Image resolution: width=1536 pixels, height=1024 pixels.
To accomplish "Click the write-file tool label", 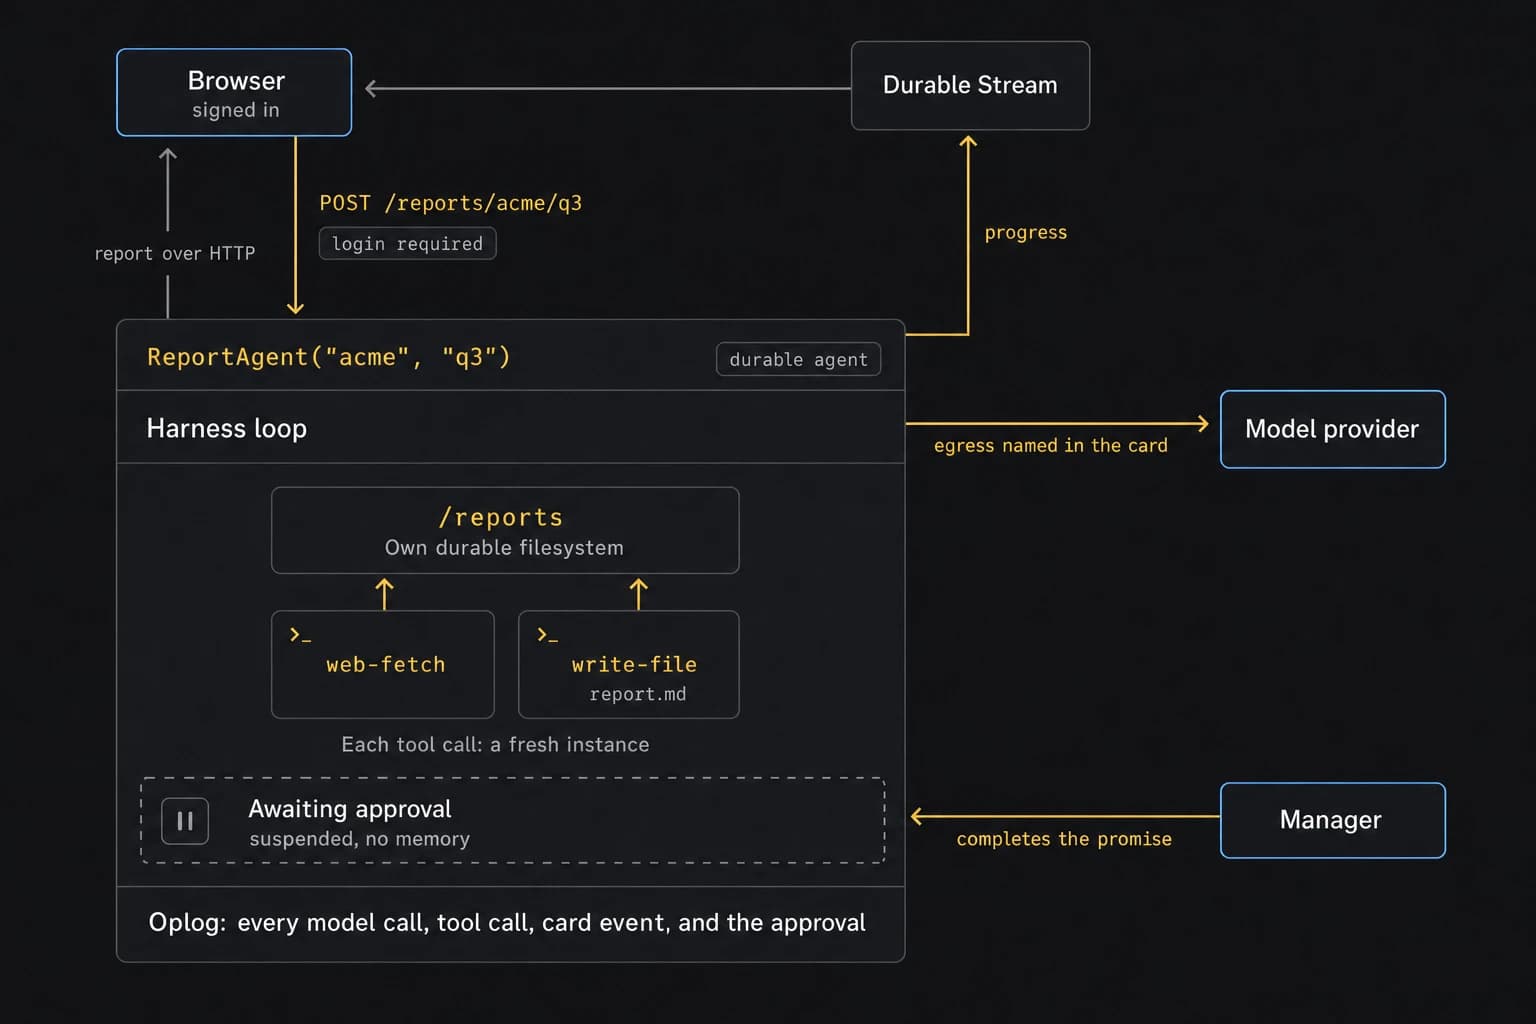I will (x=634, y=665).
